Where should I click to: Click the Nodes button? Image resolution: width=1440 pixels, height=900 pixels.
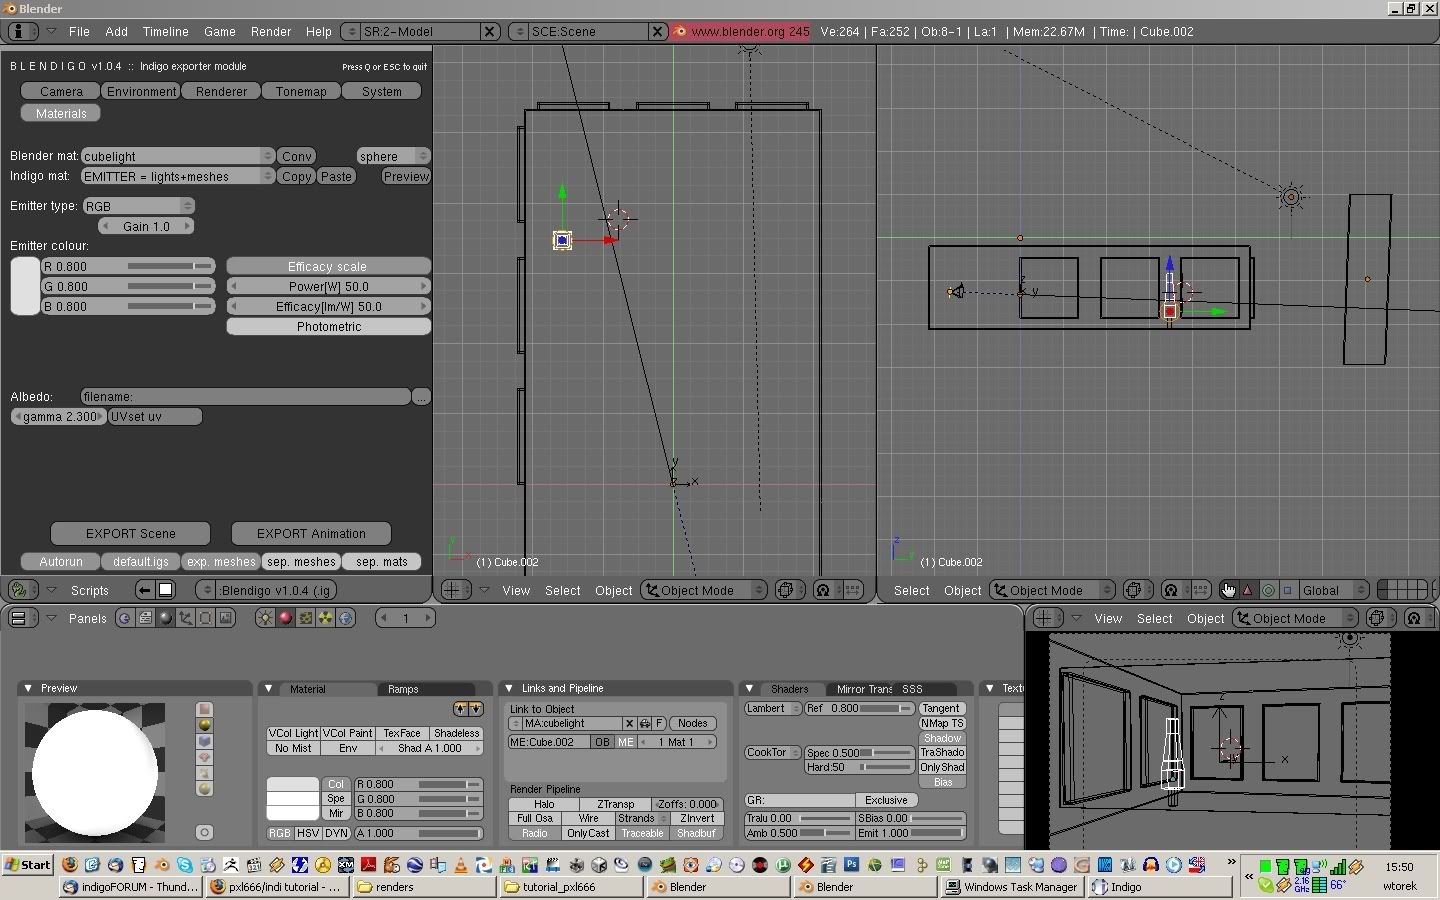[x=692, y=723]
